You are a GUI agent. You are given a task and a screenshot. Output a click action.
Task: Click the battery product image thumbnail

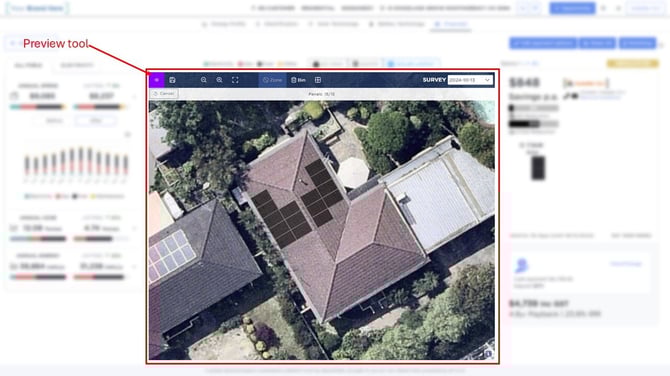tap(538, 168)
